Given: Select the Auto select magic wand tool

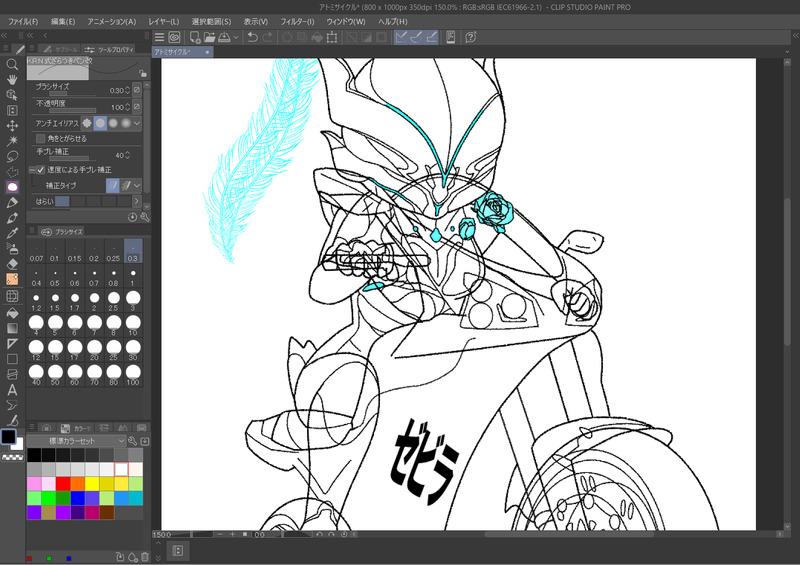Looking at the screenshot, I should (x=12, y=141).
